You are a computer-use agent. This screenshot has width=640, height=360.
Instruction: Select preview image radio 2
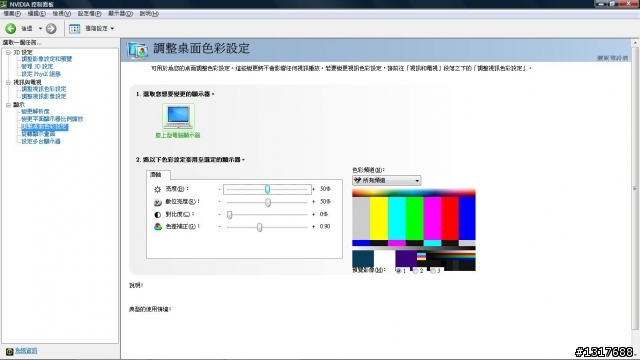(416, 271)
